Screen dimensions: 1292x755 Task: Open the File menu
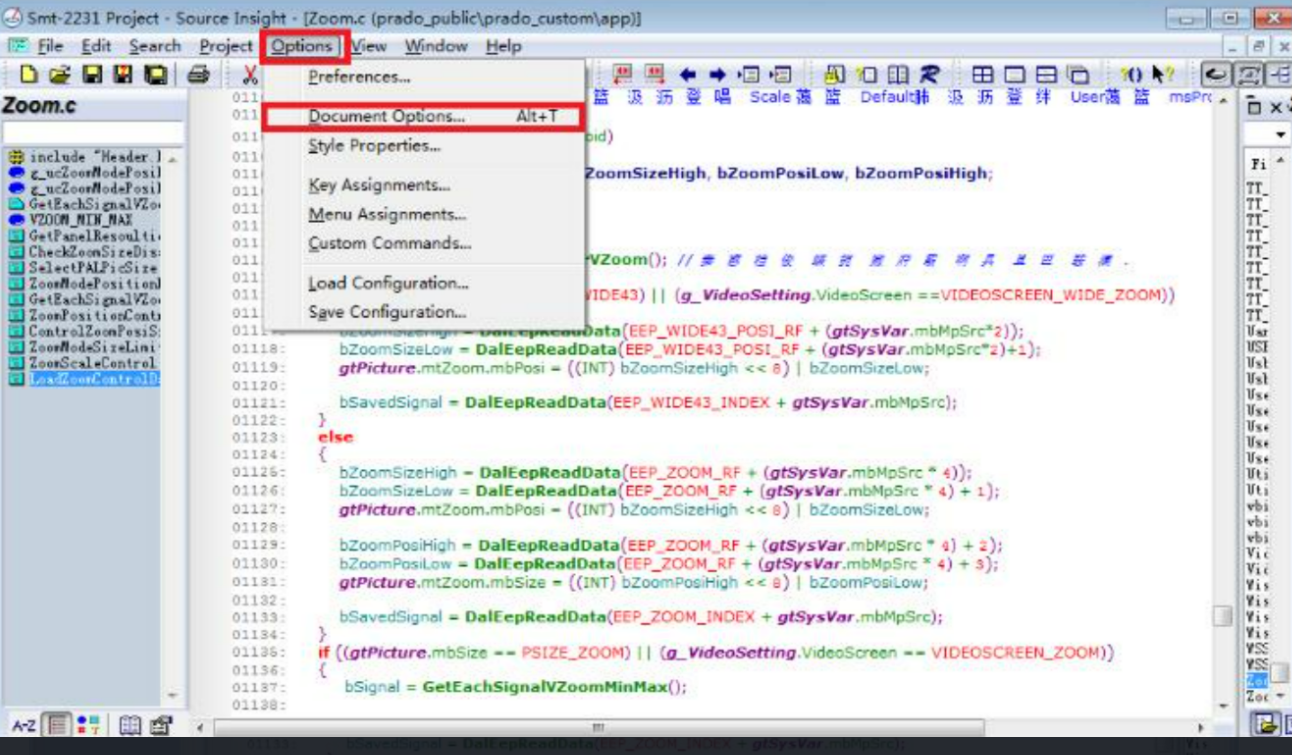coord(50,46)
